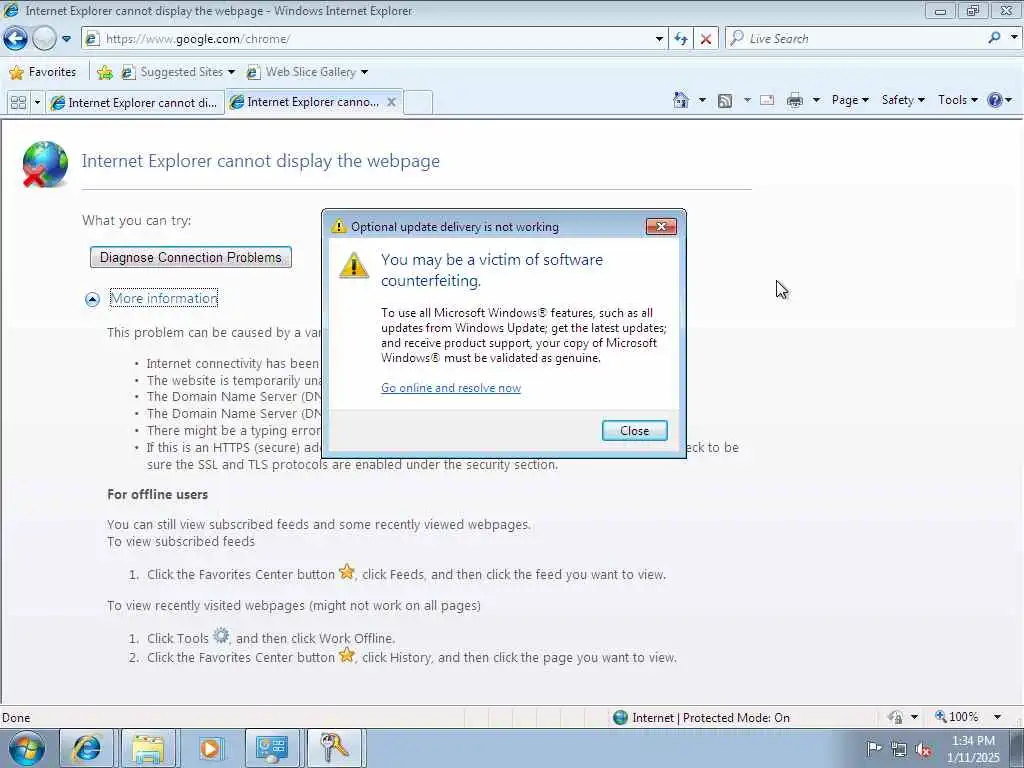Click the Live Search input box
Viewport: 1024px width, 768px height.
pyautogui.click(x=856, y=39)
